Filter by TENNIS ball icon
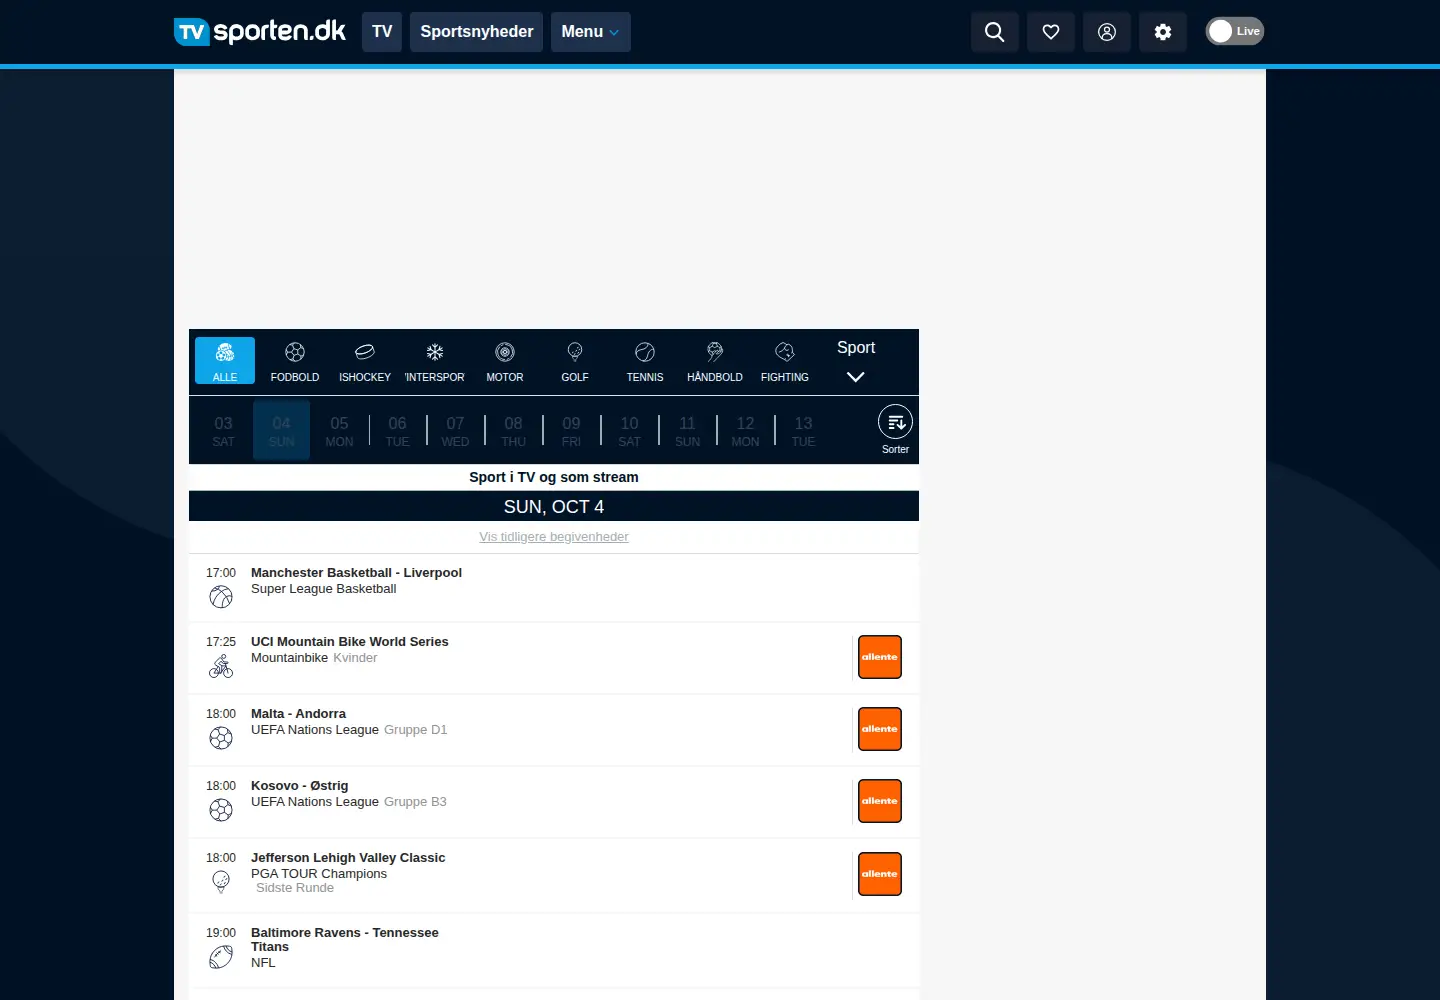Screen dimensions: 1440x1000 (645, 361)
